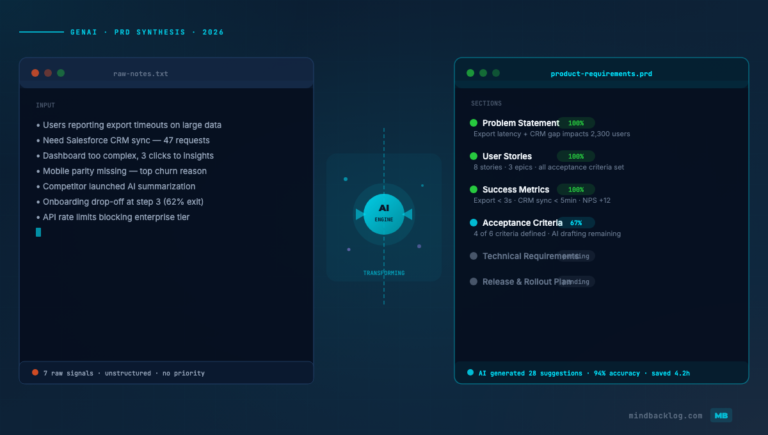The width and height of the screenshot is (768, 435).
Task: Click the SECTIONS label in PRD window
Action: [x=486, y=103]
